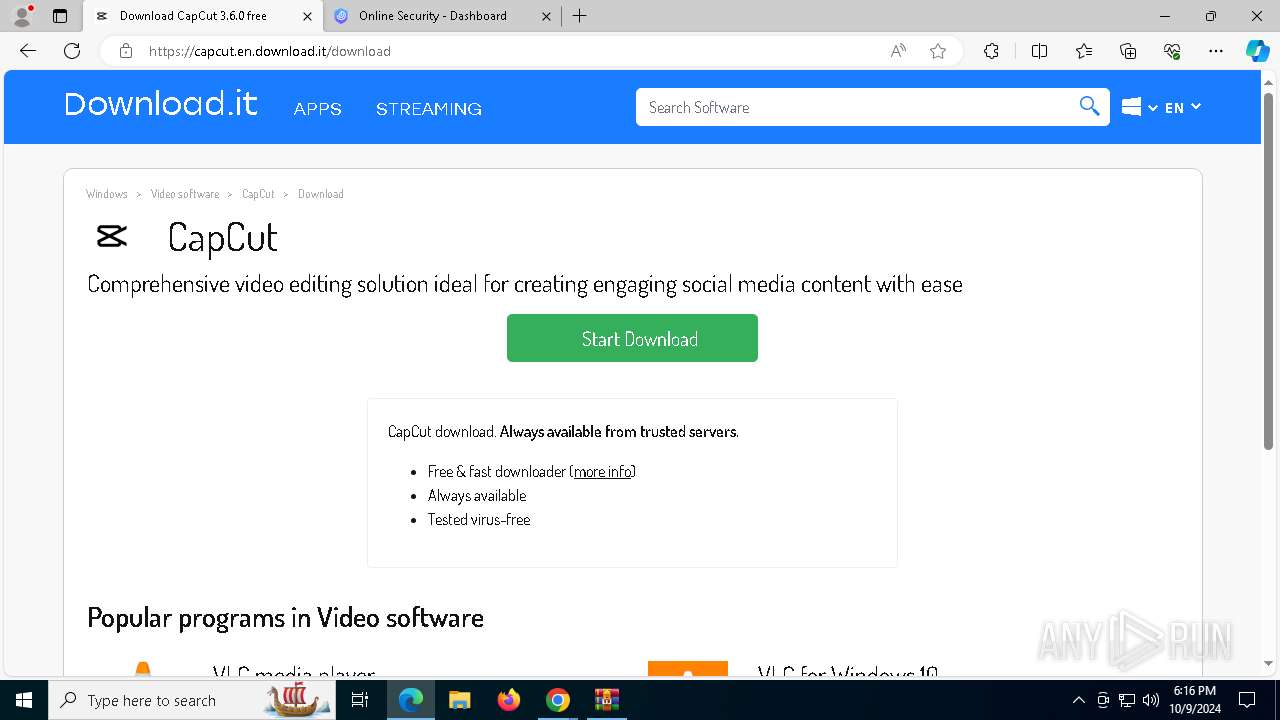The width and height of the screenshot is (1280, 720).
Task: Expand the EN language dropdown
Action: (1183, 107)
